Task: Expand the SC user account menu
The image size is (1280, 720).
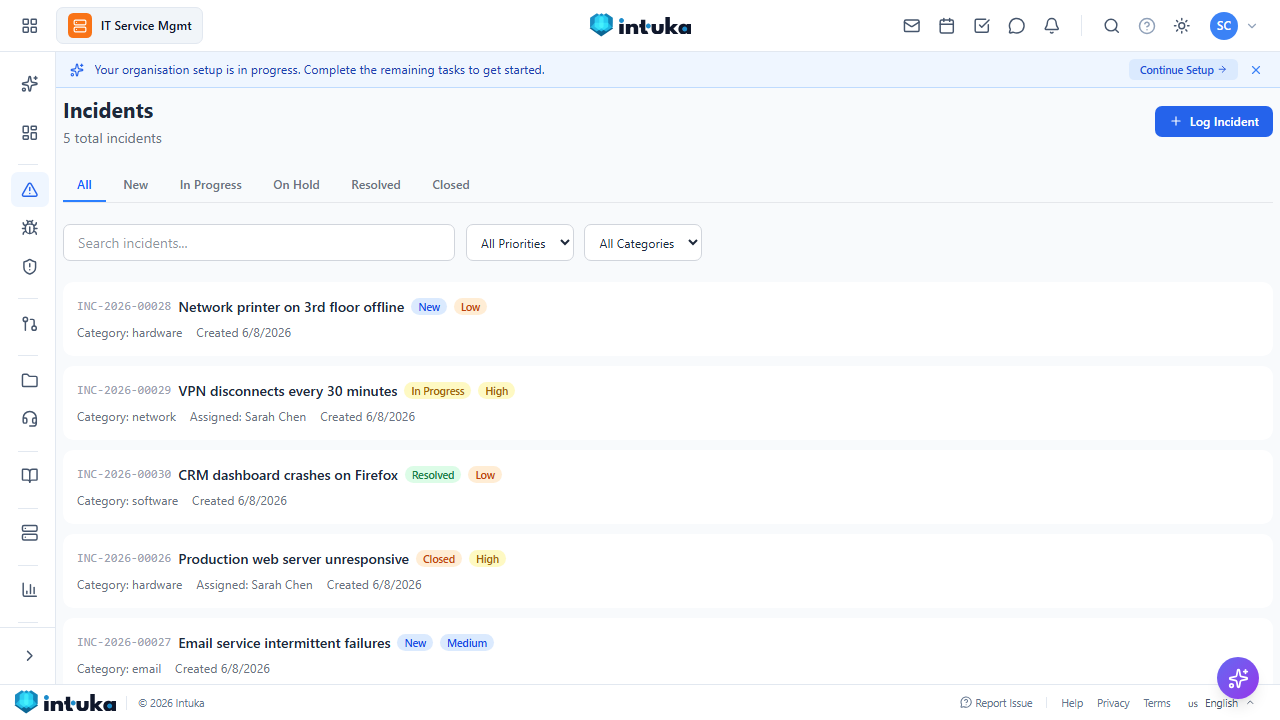Action: pyautogui.click(x=1233, y=26)
